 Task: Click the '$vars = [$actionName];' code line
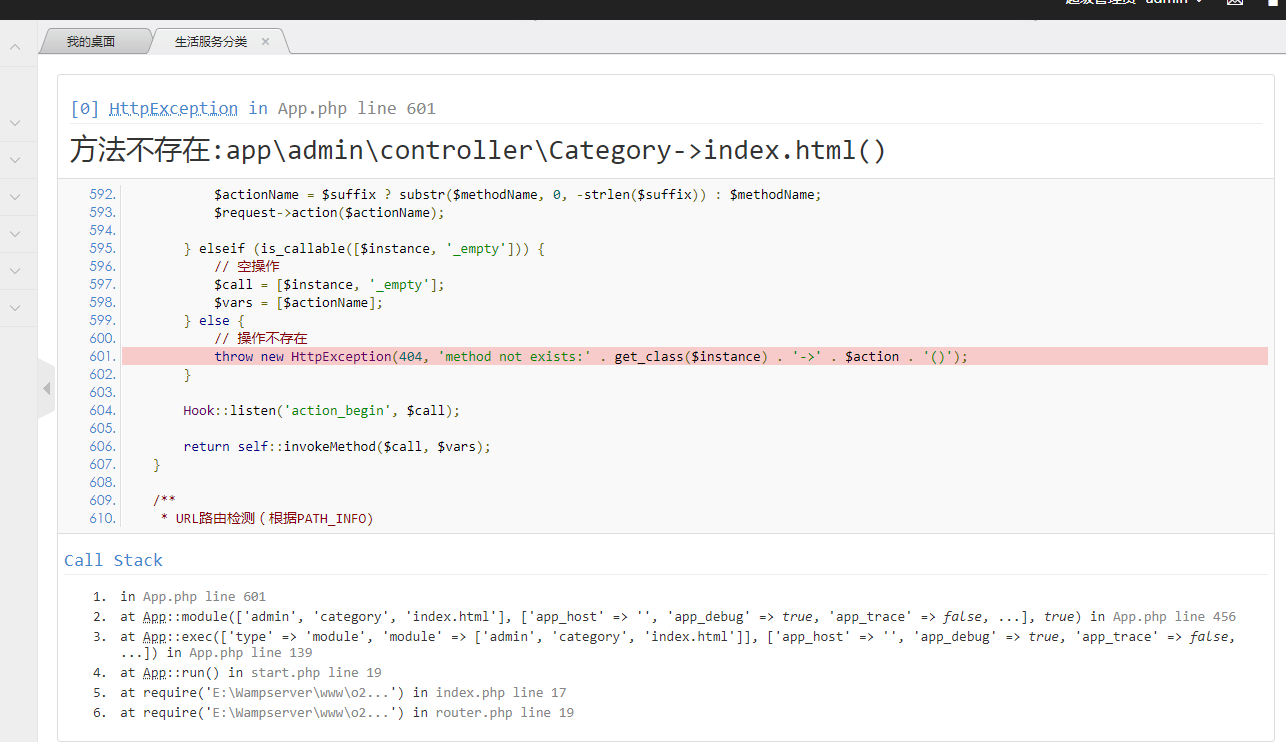click(298, 302)
